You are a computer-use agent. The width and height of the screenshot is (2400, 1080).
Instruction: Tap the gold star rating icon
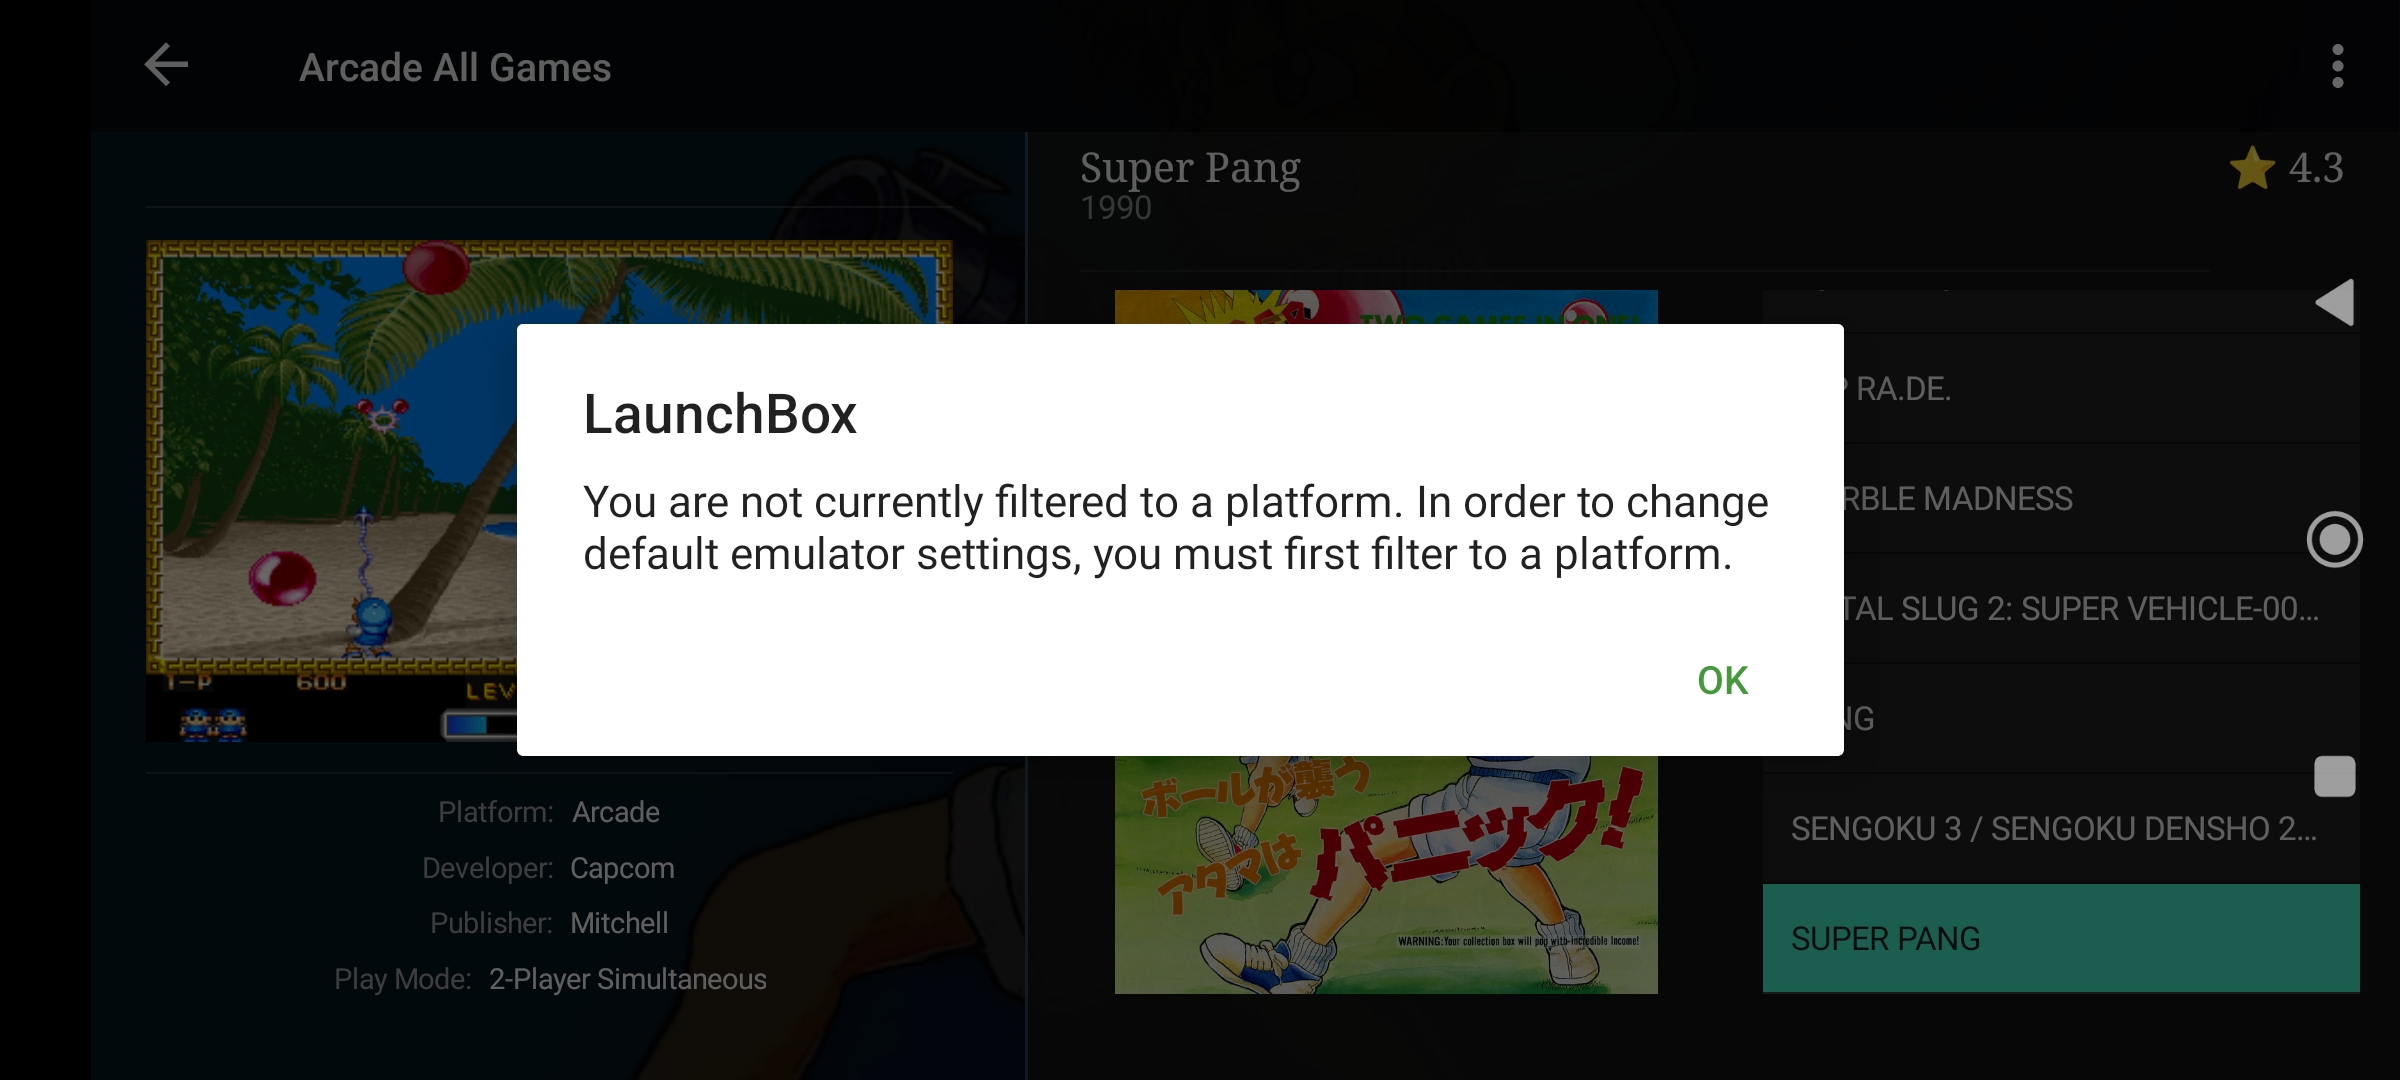click(2252, 168)
